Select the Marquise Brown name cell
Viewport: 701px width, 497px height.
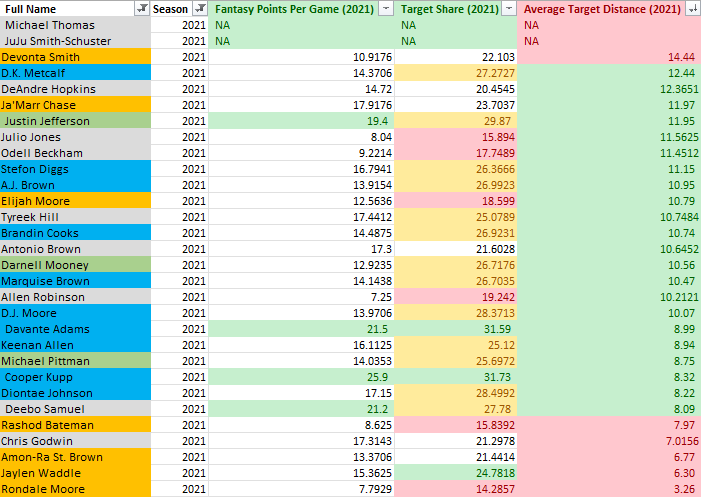[75, 281]
